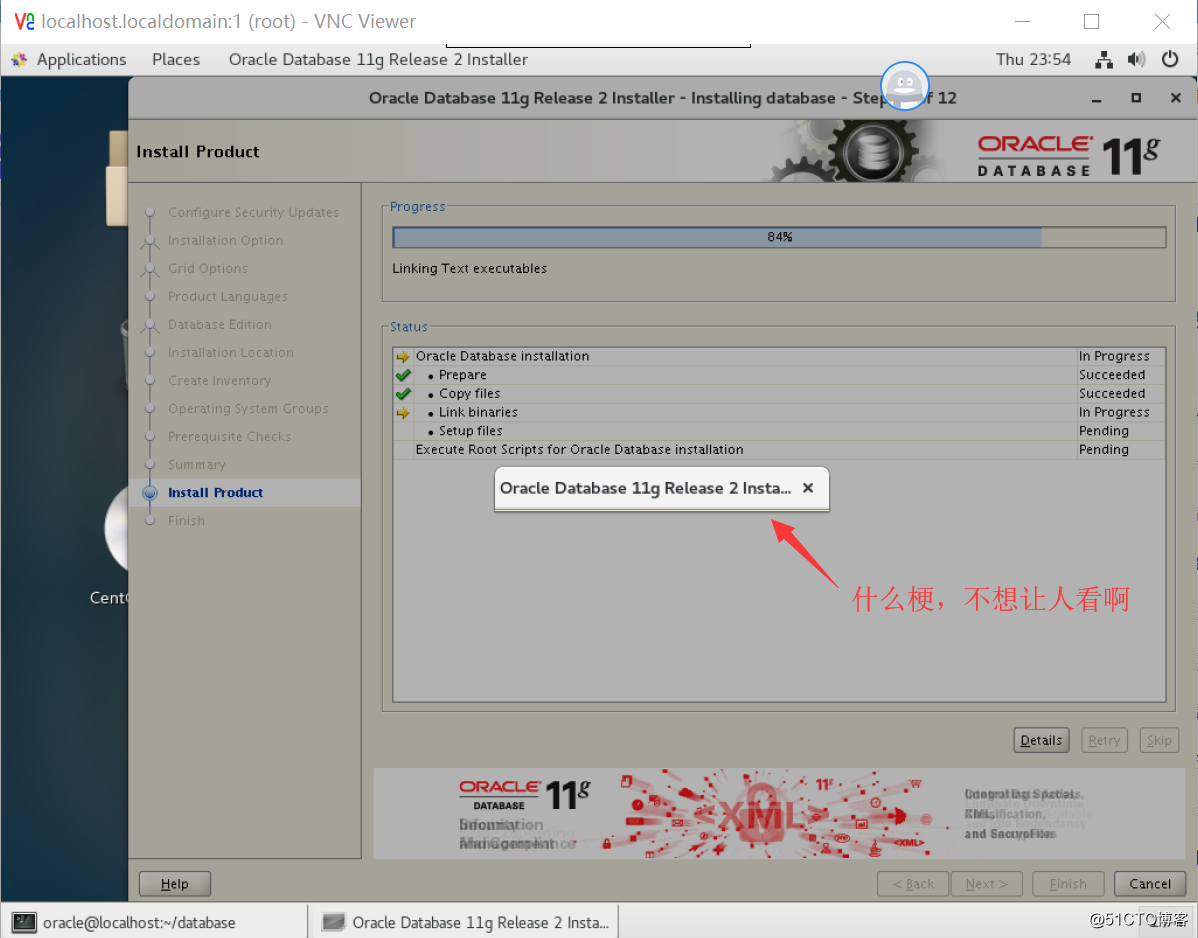Click the Skip button
This screenshot has width=1198, height=938.
pyautogui.click(x=1159, y=740)
